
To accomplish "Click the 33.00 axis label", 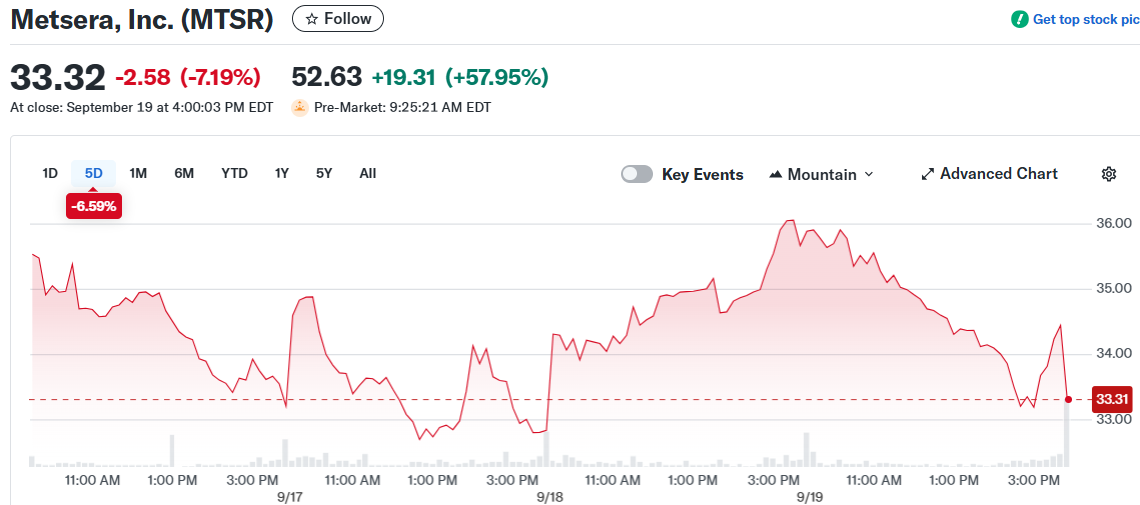I will [x=1113, y=419].
